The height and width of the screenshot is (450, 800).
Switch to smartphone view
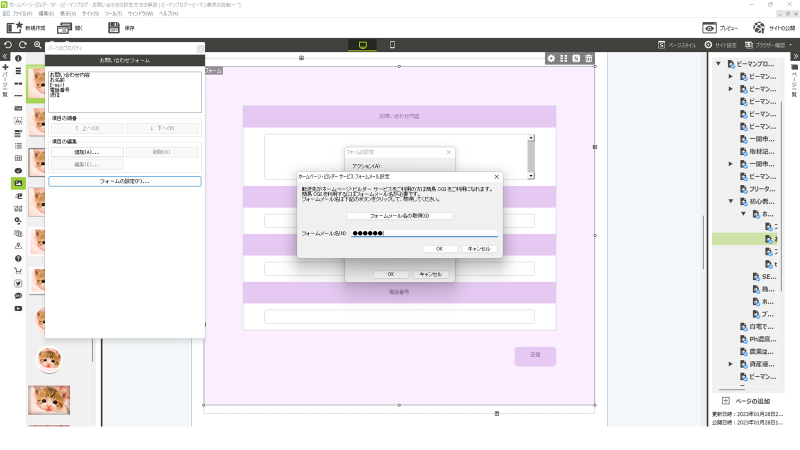pos(392,45)
